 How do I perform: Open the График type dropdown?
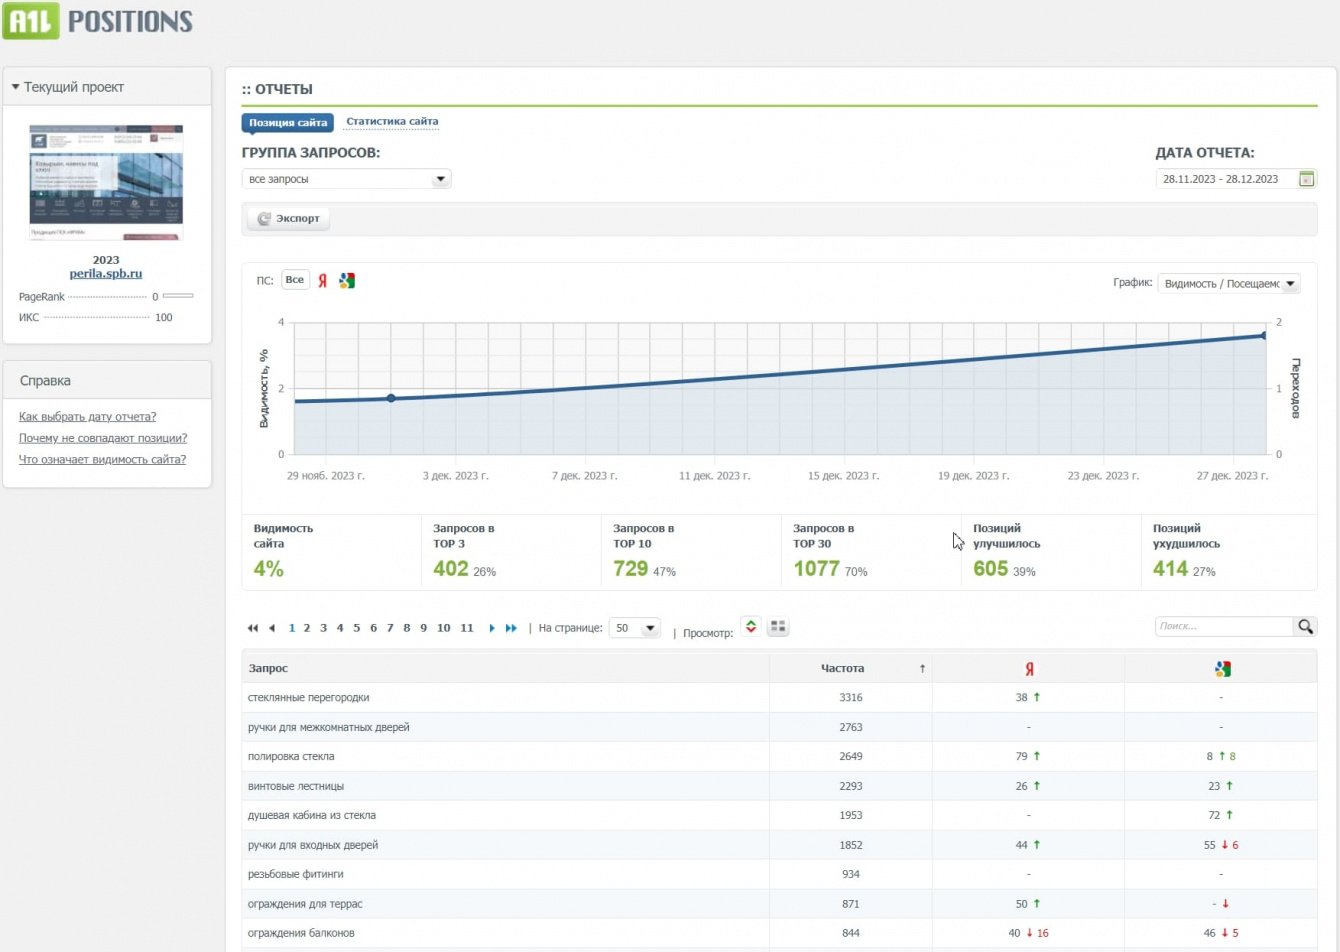1229,284
